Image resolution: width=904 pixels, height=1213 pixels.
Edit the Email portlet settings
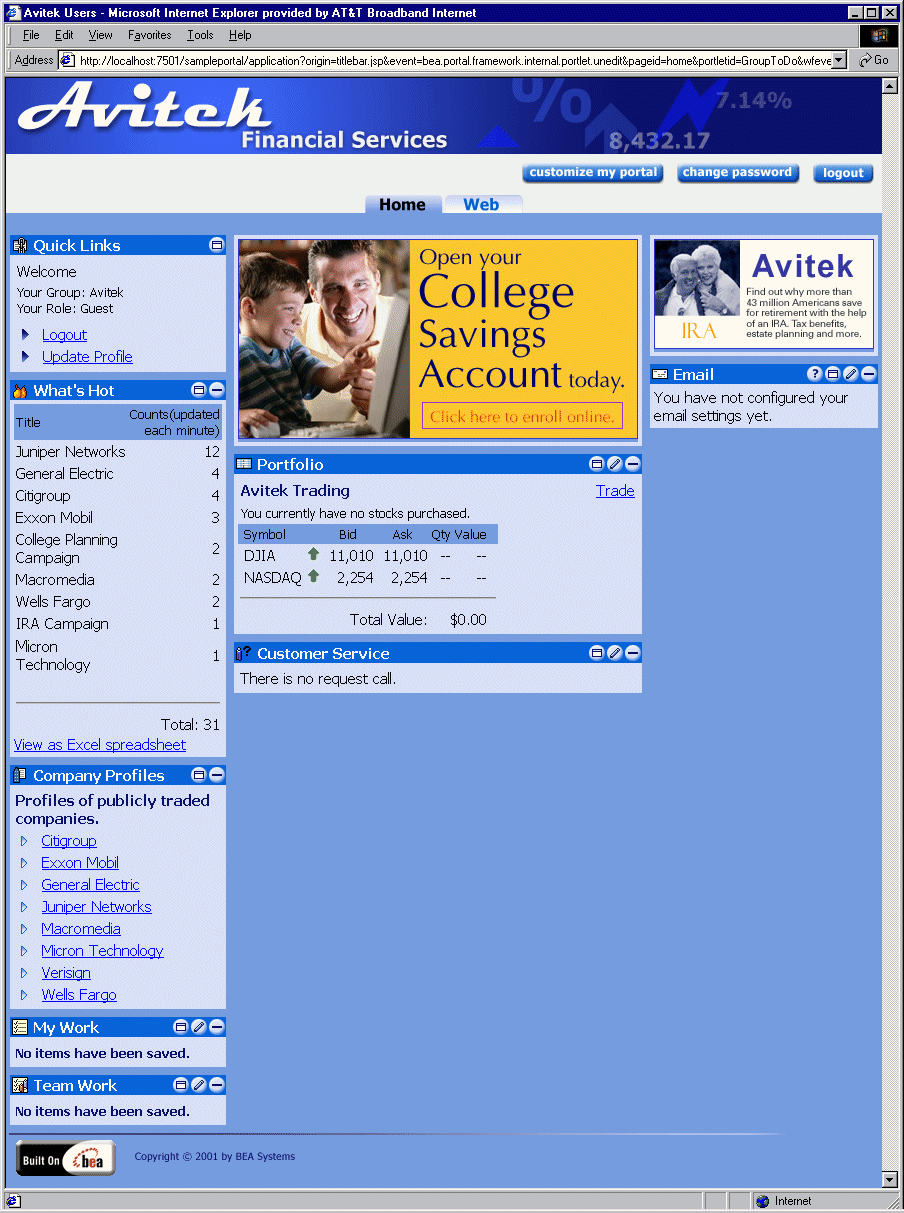click(x=851, y=374)
